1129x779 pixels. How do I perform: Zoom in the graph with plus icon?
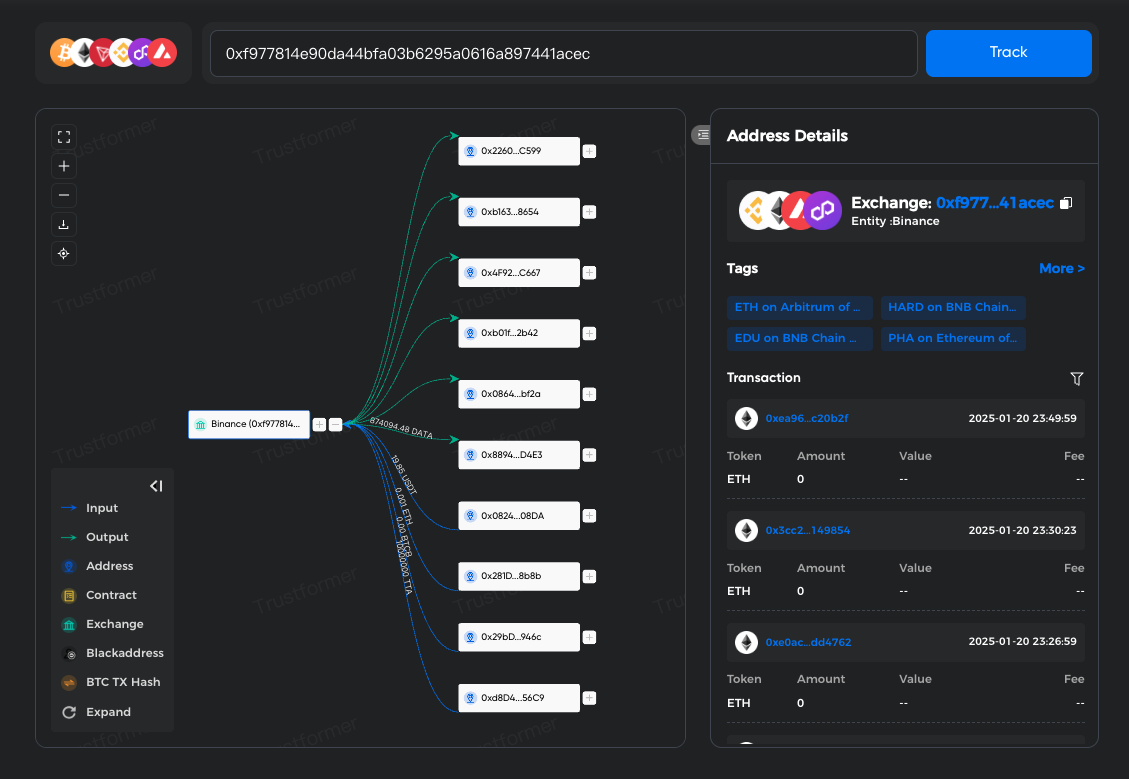tap(64, 166)
